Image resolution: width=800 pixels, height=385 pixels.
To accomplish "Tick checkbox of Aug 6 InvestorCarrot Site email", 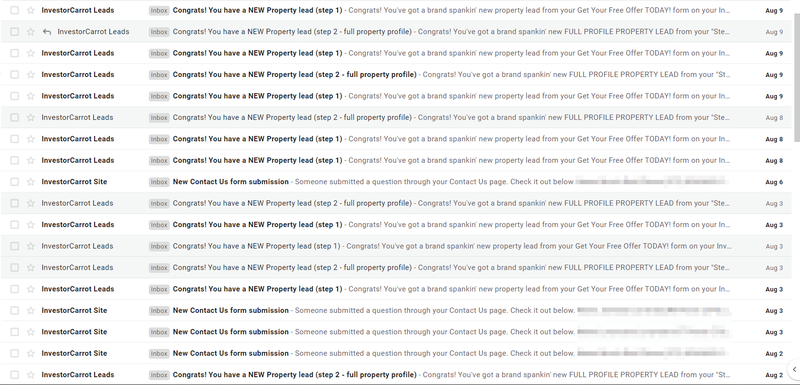I will pyautogui.click(x=14, y=182).
